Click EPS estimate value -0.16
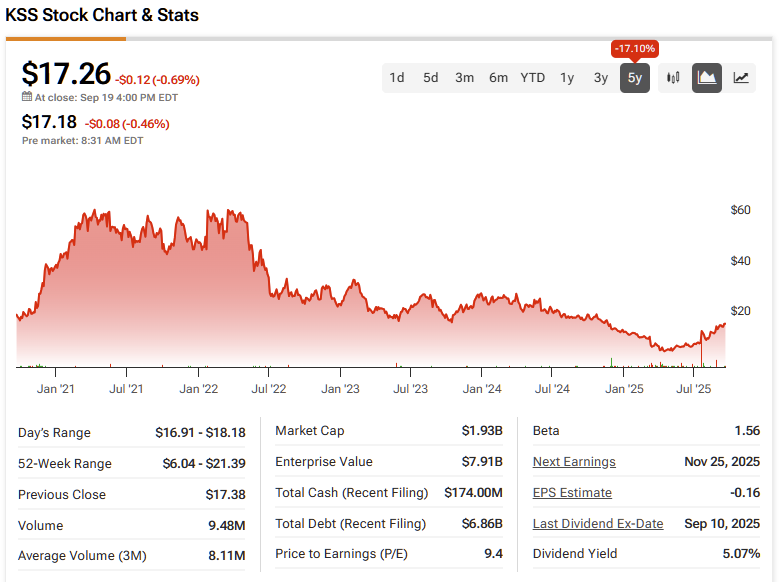This screenshot has width=780, height=582. point(745,492)
